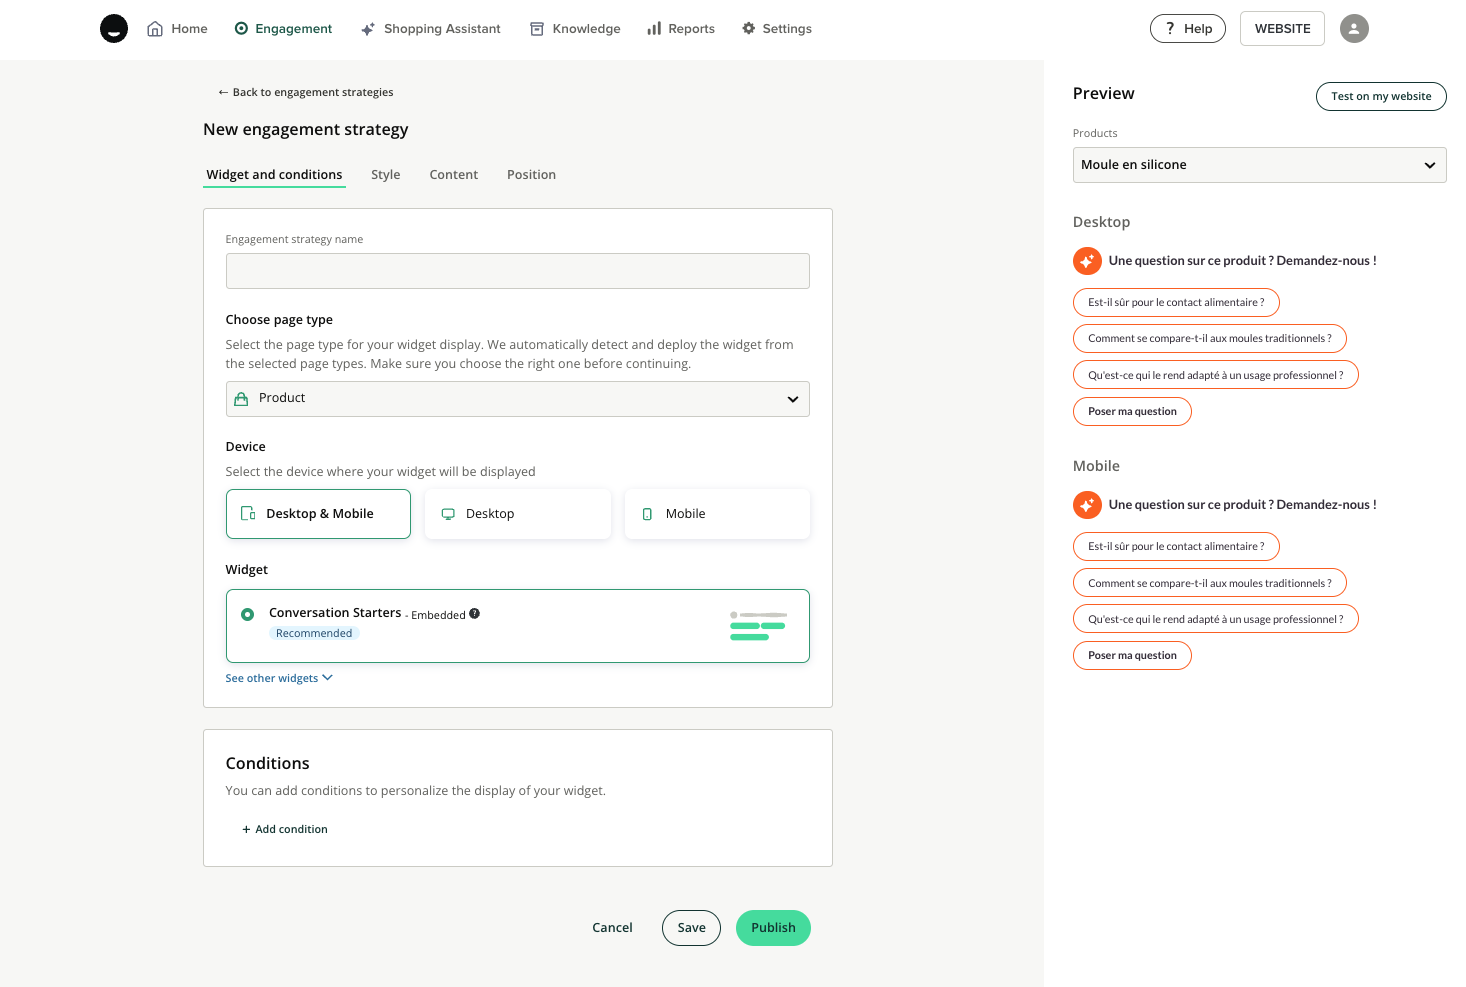This screenshot has height=987, width=1466.
Task: Select the Mobile only device option
Action: (717, 514)
